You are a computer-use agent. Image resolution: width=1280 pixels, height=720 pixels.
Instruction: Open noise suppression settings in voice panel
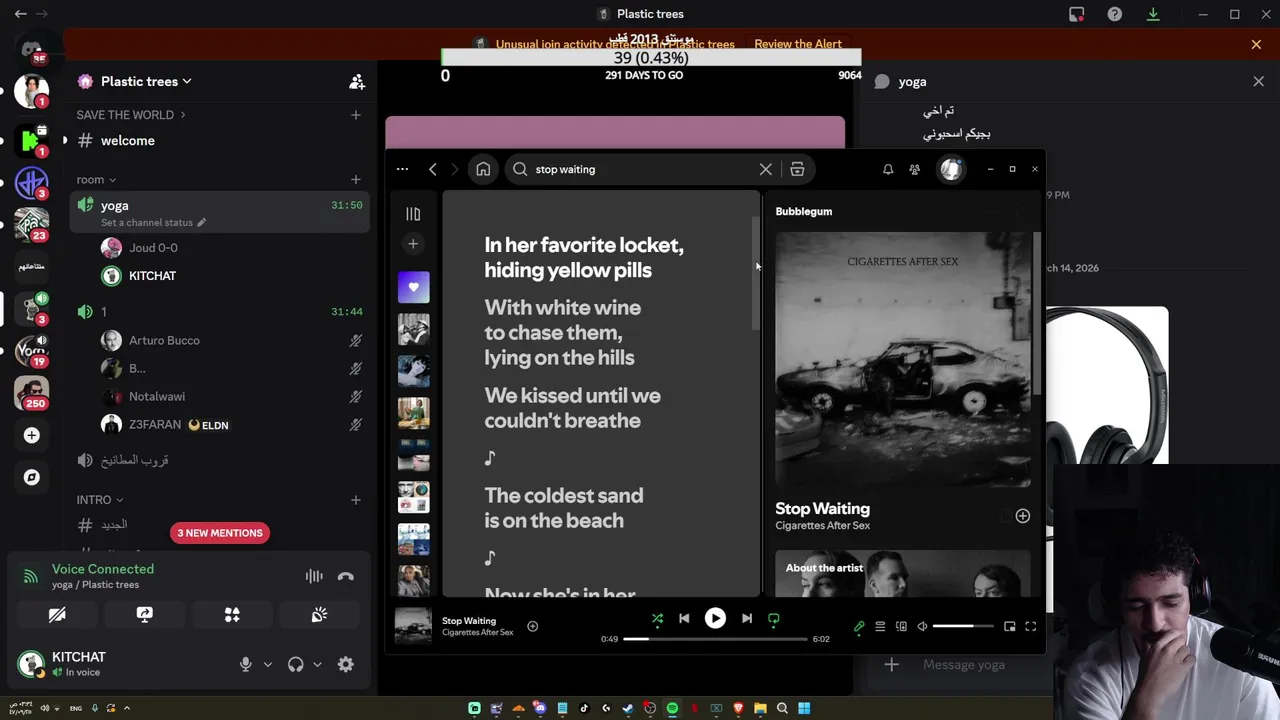pos(314,576)
